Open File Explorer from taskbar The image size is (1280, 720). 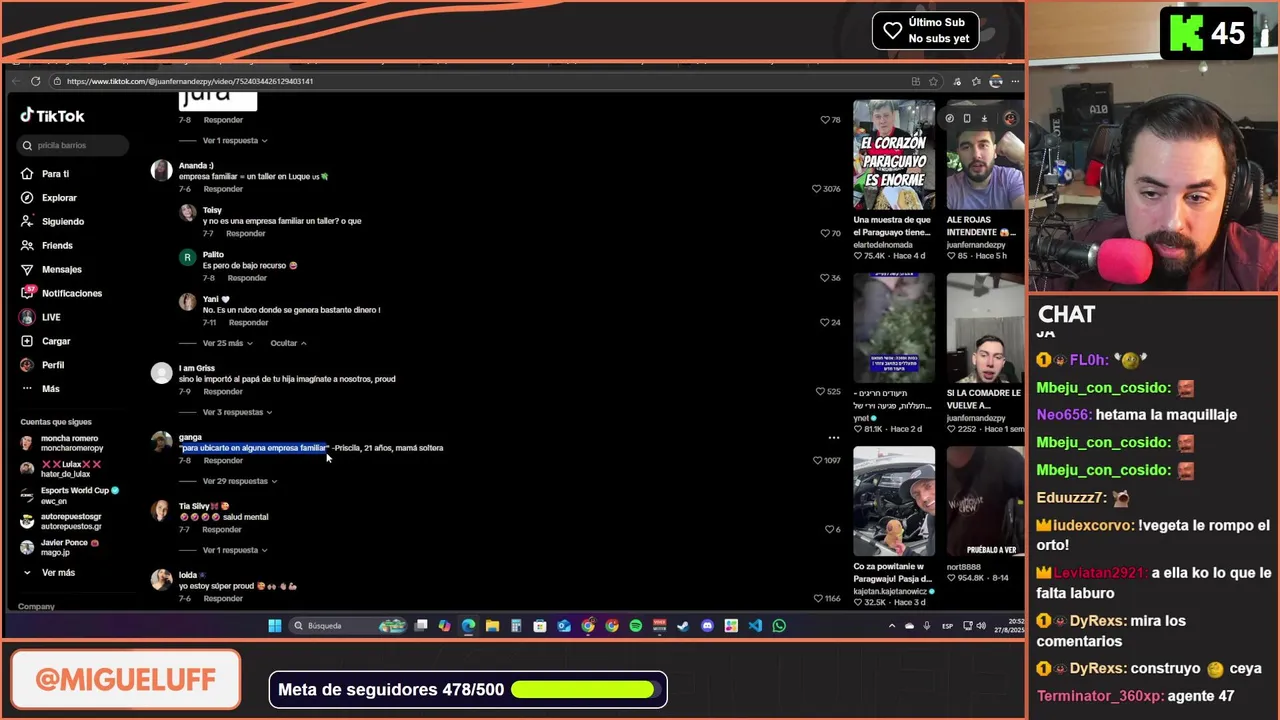click(x=492, y=626)
